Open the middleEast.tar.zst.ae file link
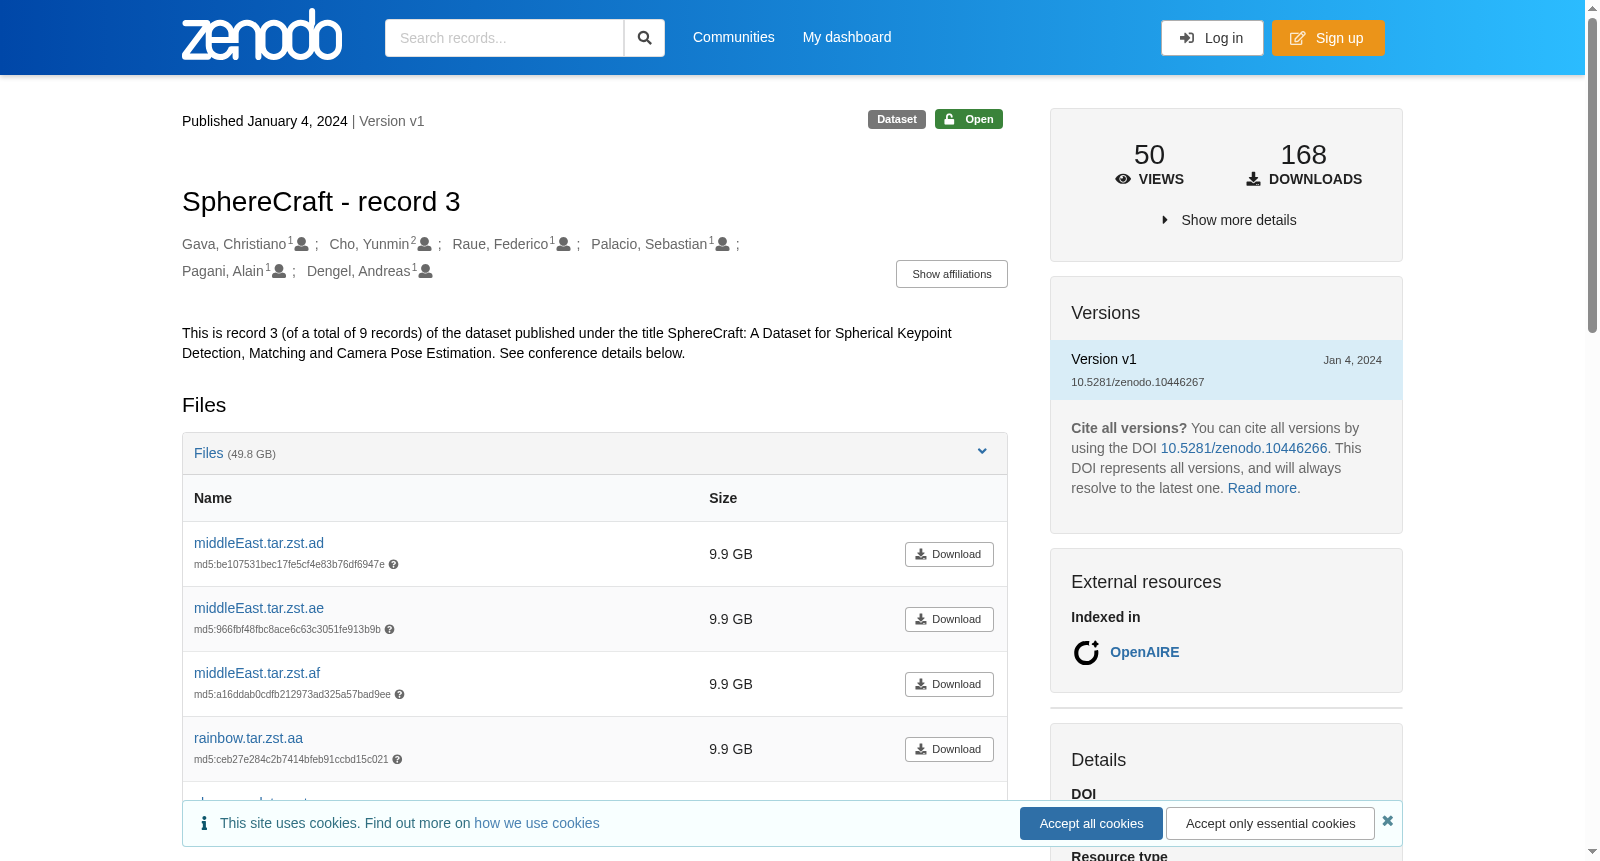Image resolution: width=1600 pixels, height=861 pixels. [259, 608]
